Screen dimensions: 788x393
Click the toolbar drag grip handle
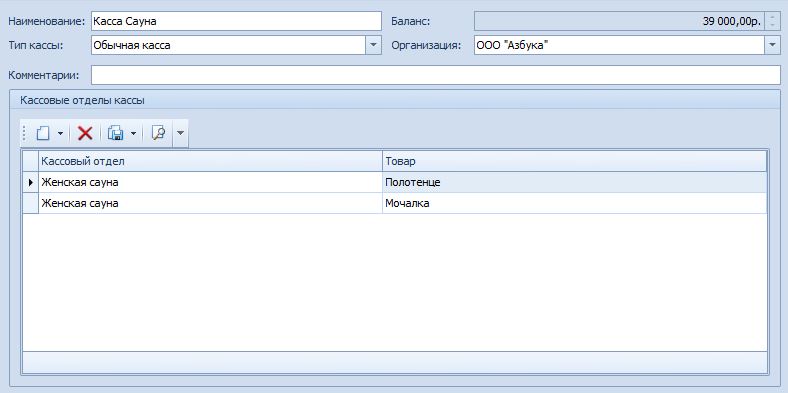pyautogui.click(x=25, y=133)
